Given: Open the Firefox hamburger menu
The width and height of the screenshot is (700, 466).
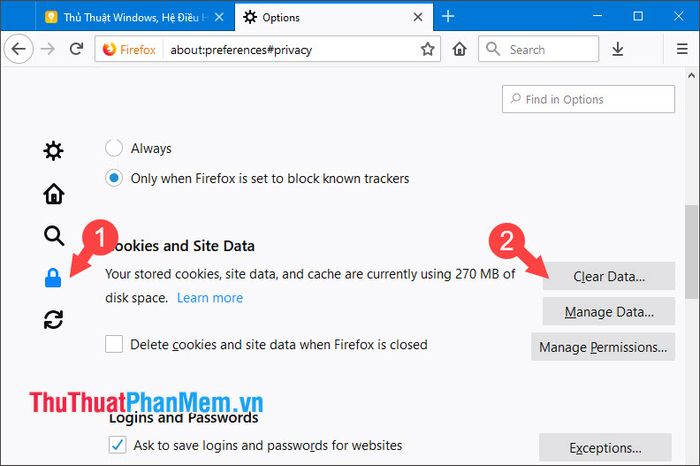Looking at the screenshot, I should [x=682, y=49].
